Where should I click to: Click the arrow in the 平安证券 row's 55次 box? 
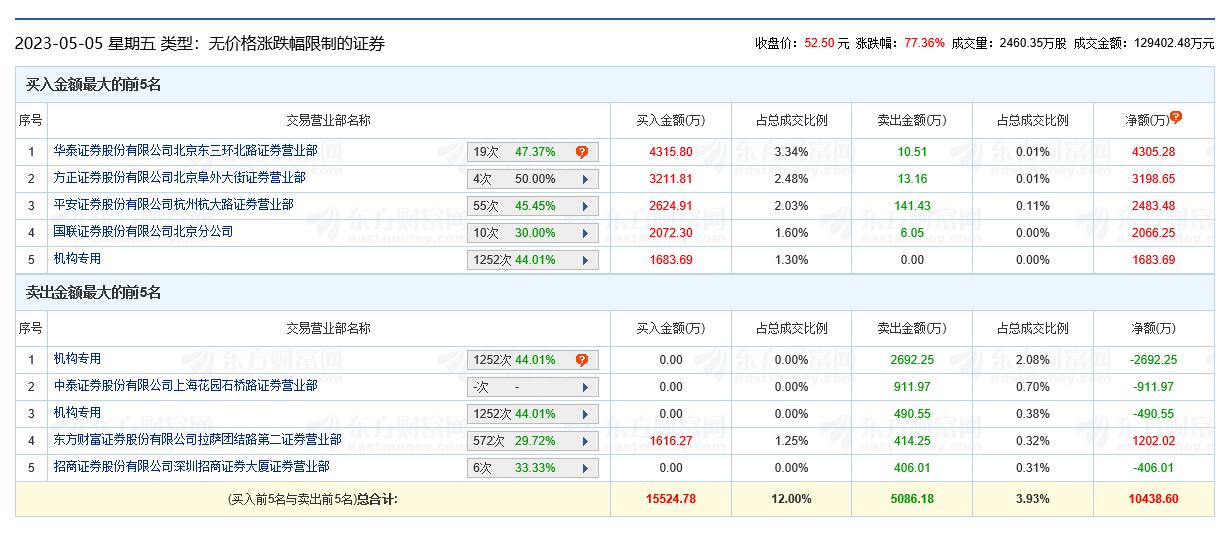[x=583, y=206]
